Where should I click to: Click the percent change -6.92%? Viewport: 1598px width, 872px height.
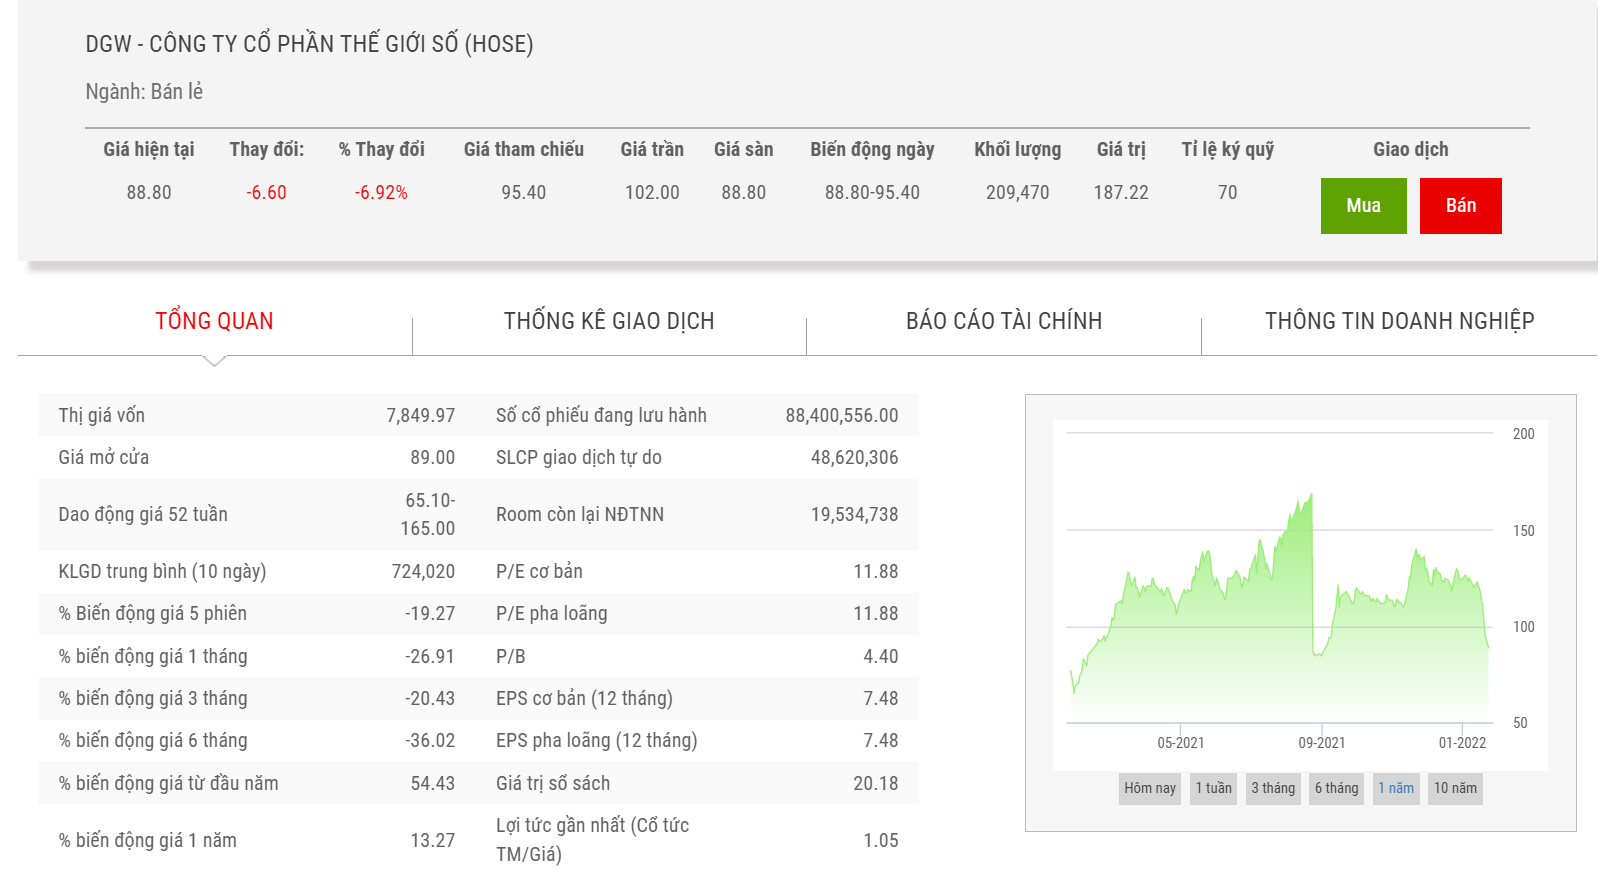381,193
